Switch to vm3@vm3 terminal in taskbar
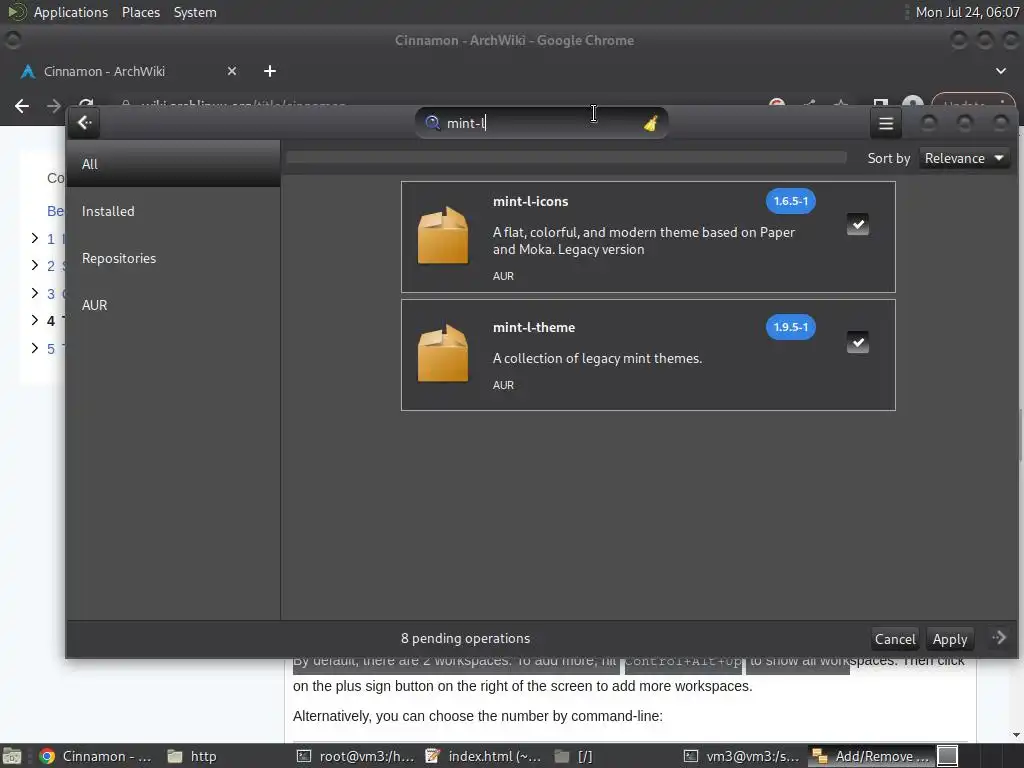 743,756
